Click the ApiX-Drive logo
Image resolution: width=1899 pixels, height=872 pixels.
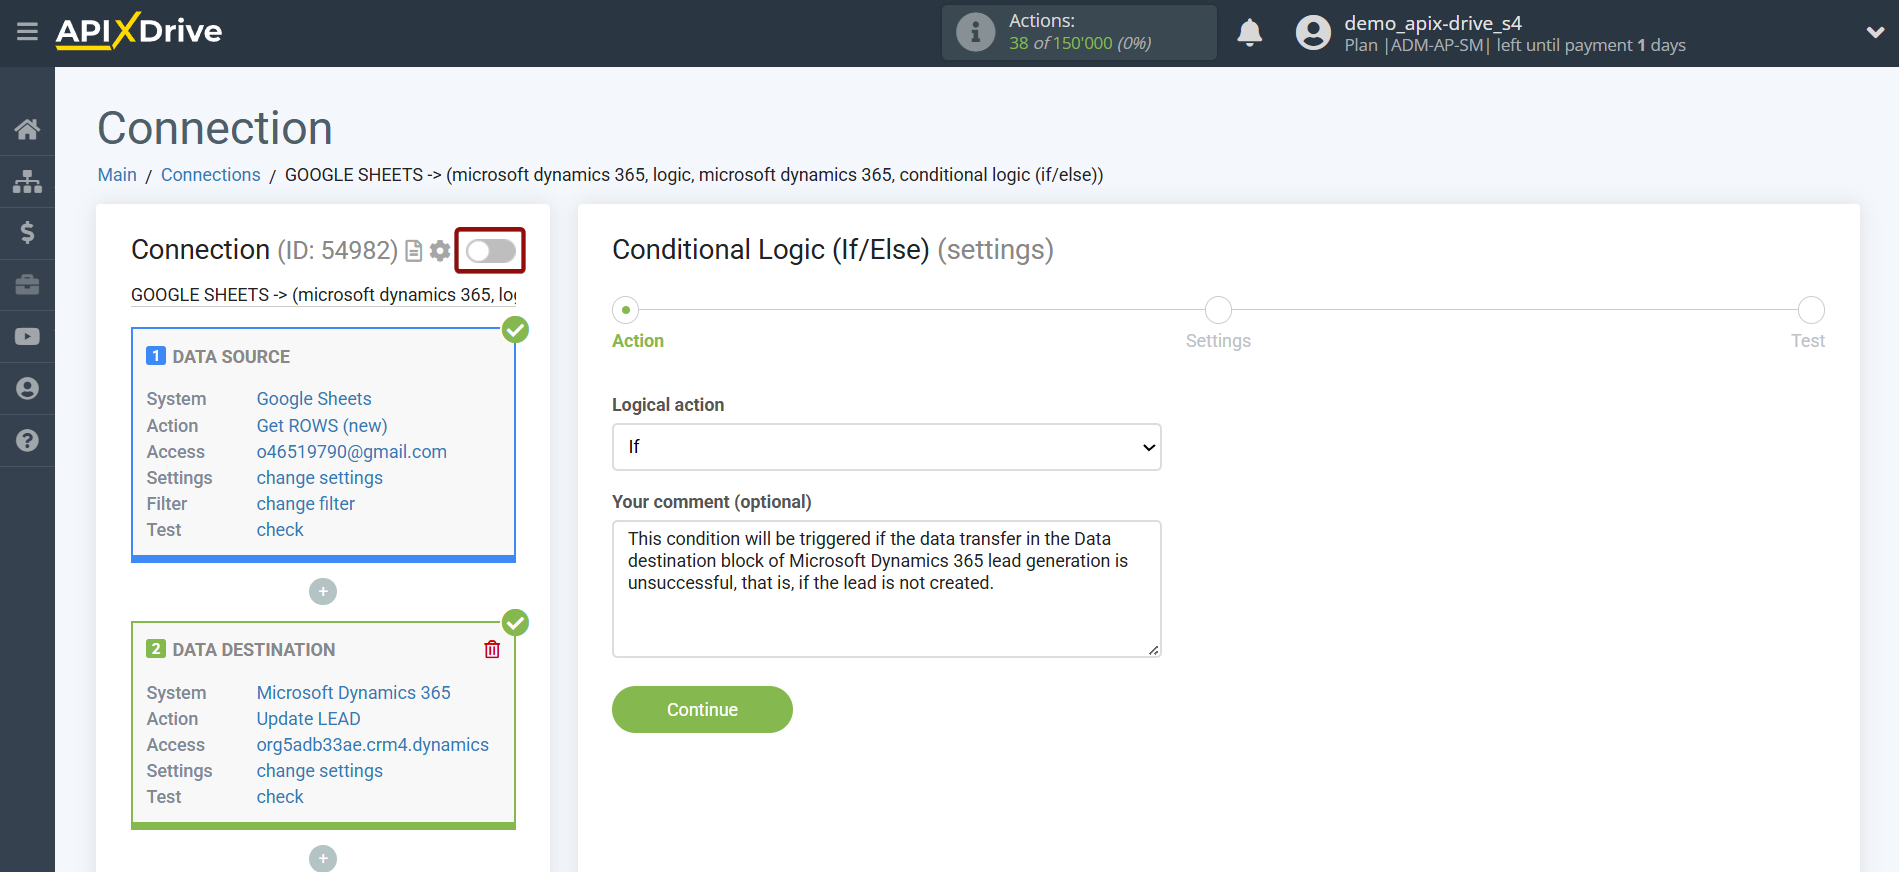pos(139,31)
